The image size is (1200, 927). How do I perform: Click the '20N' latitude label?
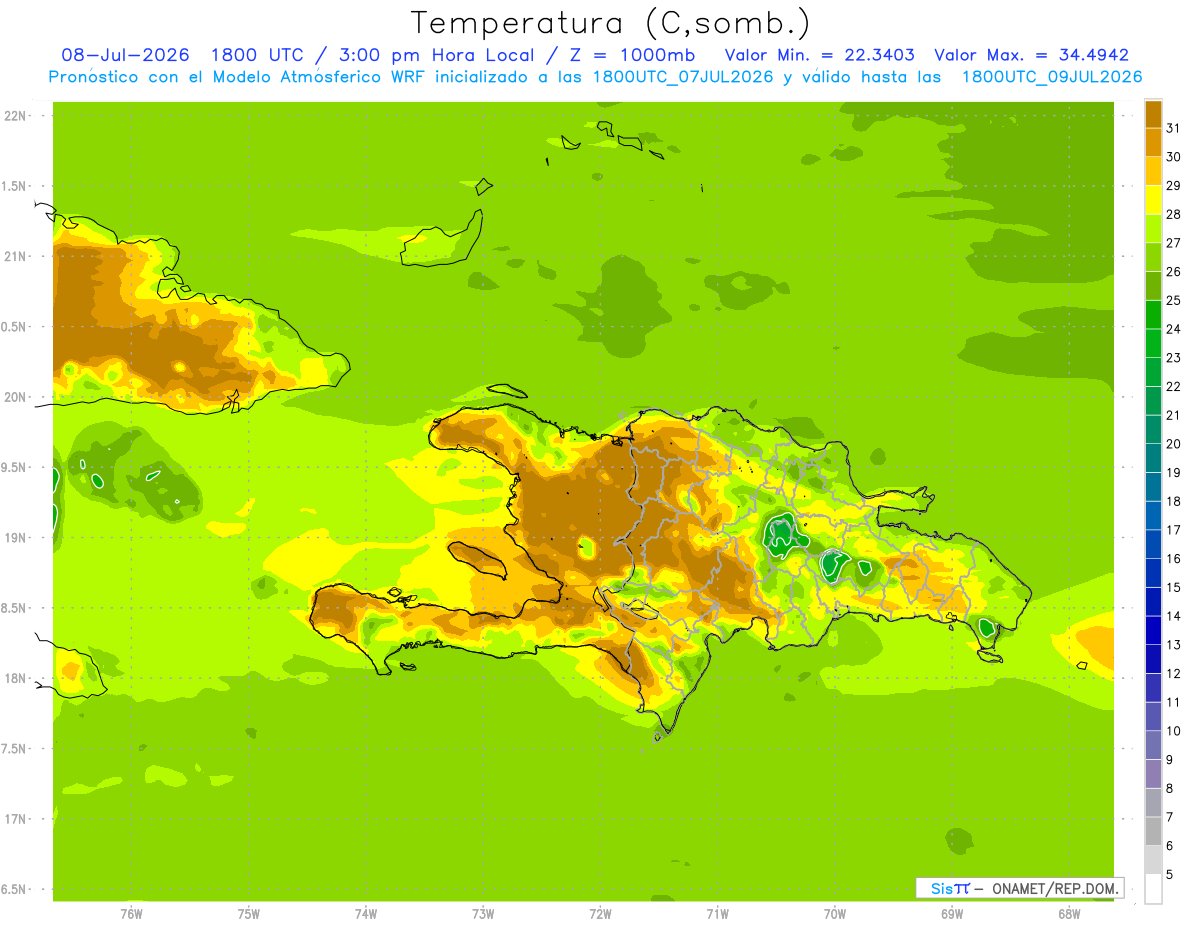[x=15, y=397]
